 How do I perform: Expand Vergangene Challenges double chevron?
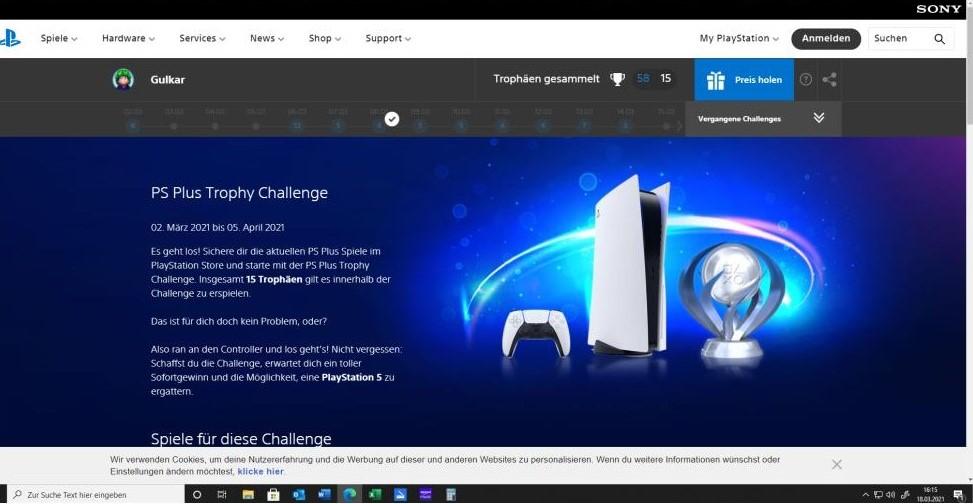click(818, 118)
